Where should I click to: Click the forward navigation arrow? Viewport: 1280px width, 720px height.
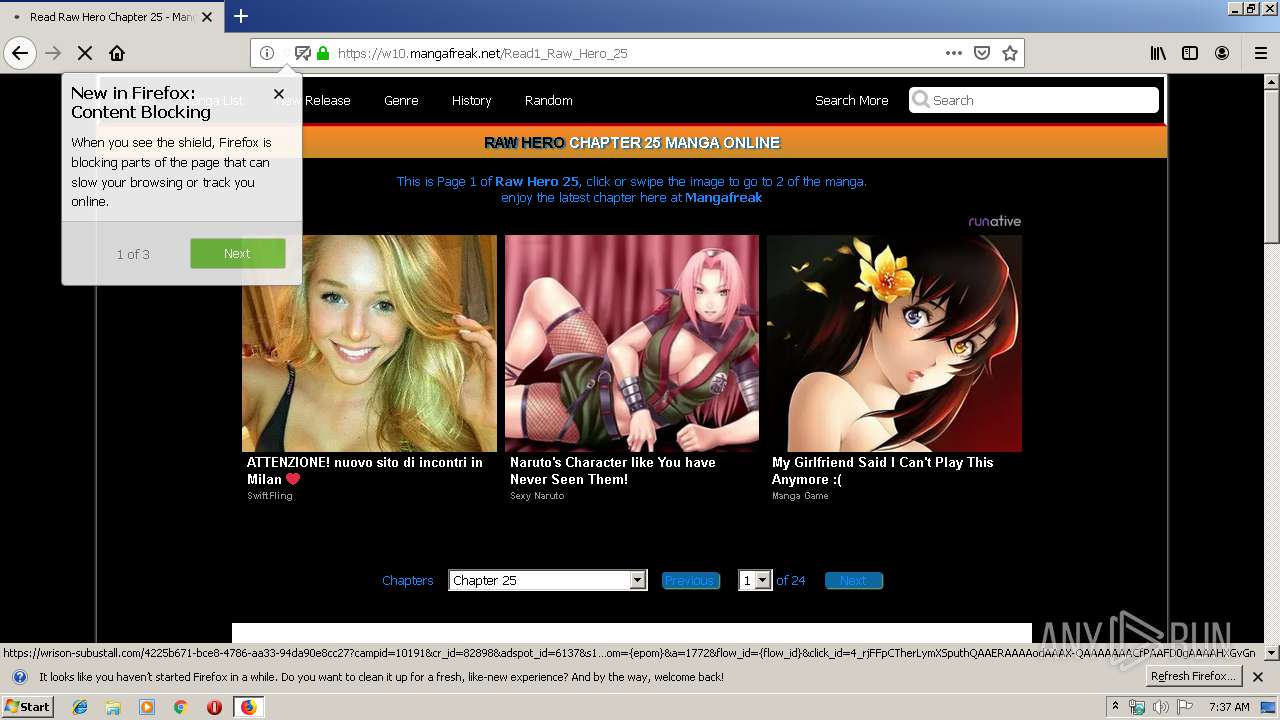pos(53,53)
